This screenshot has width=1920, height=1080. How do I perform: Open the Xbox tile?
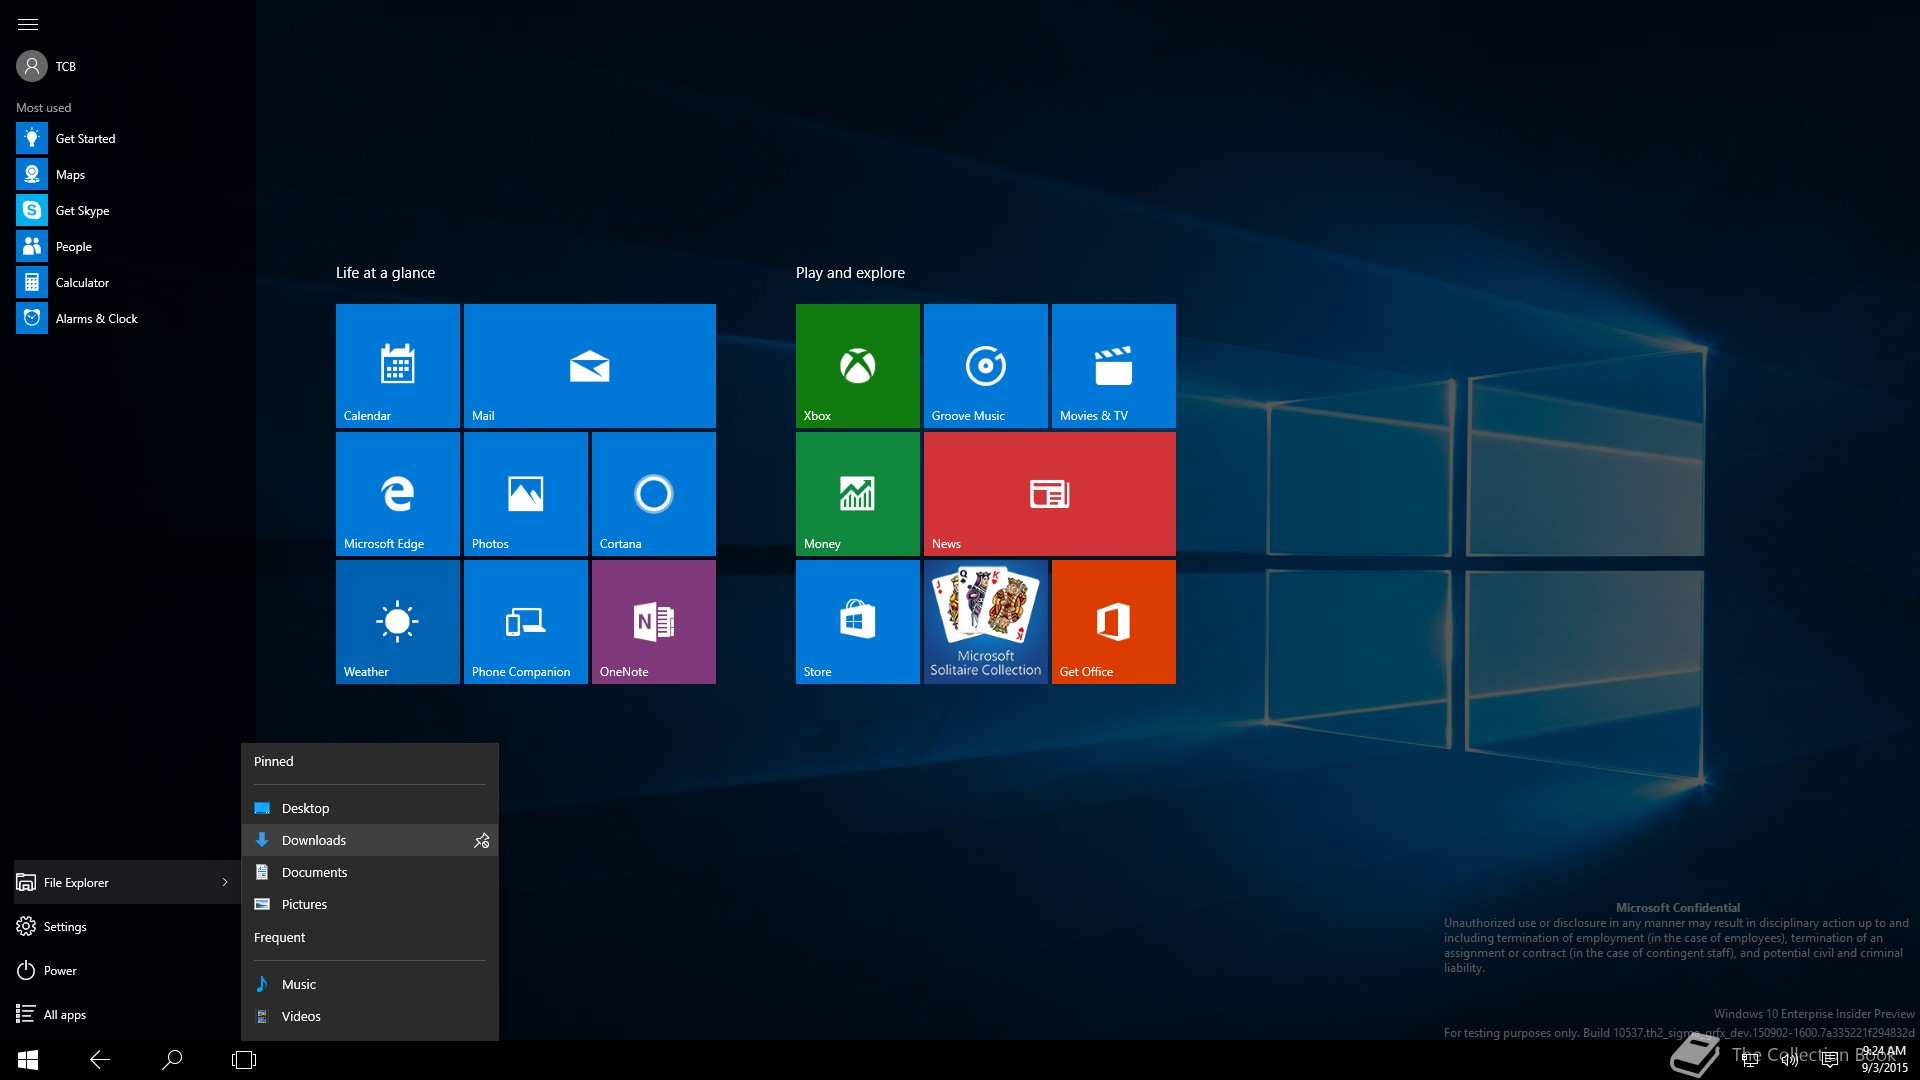pos(858,366)
